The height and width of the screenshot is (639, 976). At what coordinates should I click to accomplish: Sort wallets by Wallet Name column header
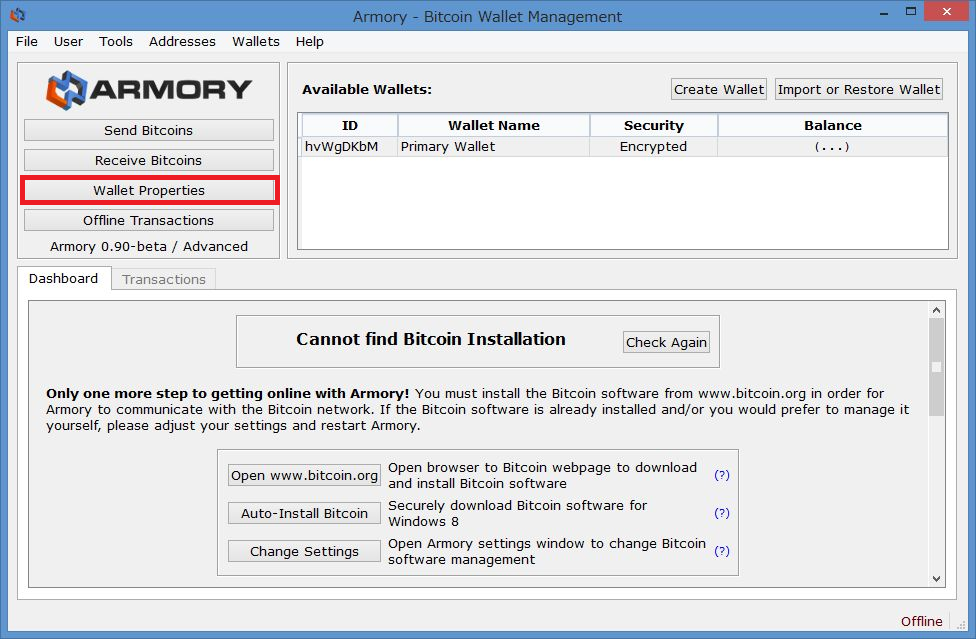[494, 126]
